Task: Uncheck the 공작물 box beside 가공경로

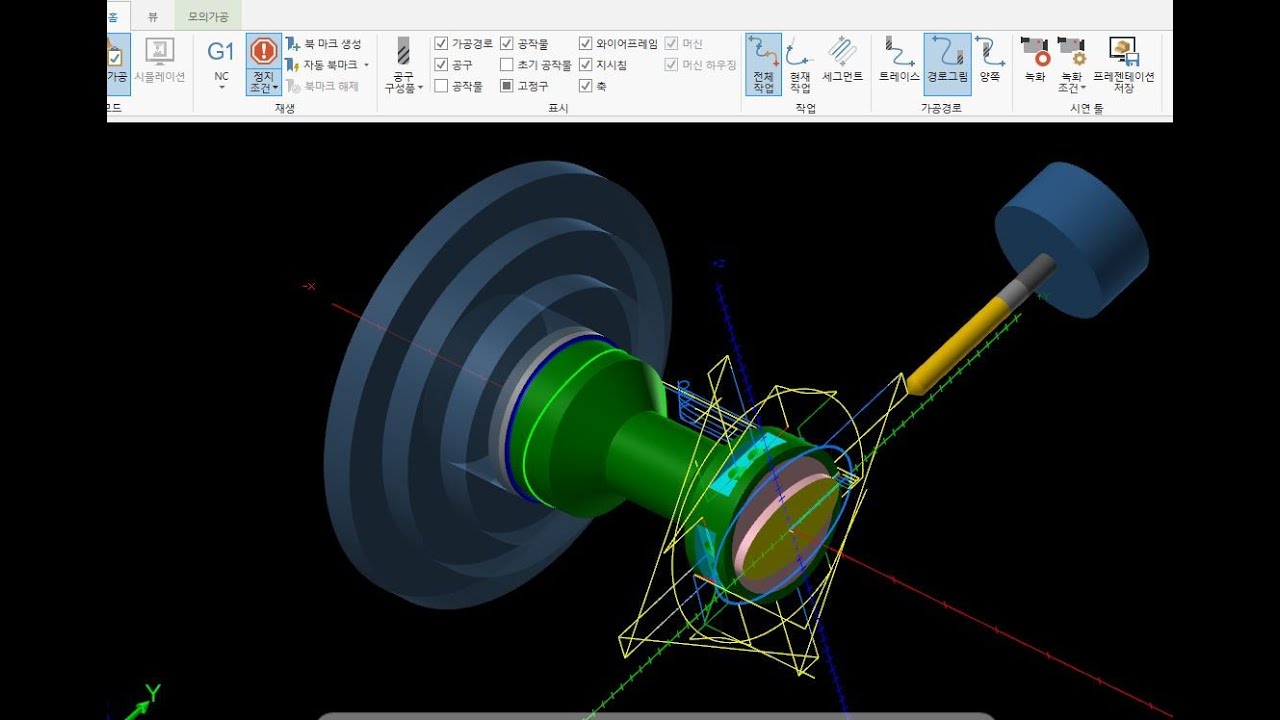Action: click(507, 44)
